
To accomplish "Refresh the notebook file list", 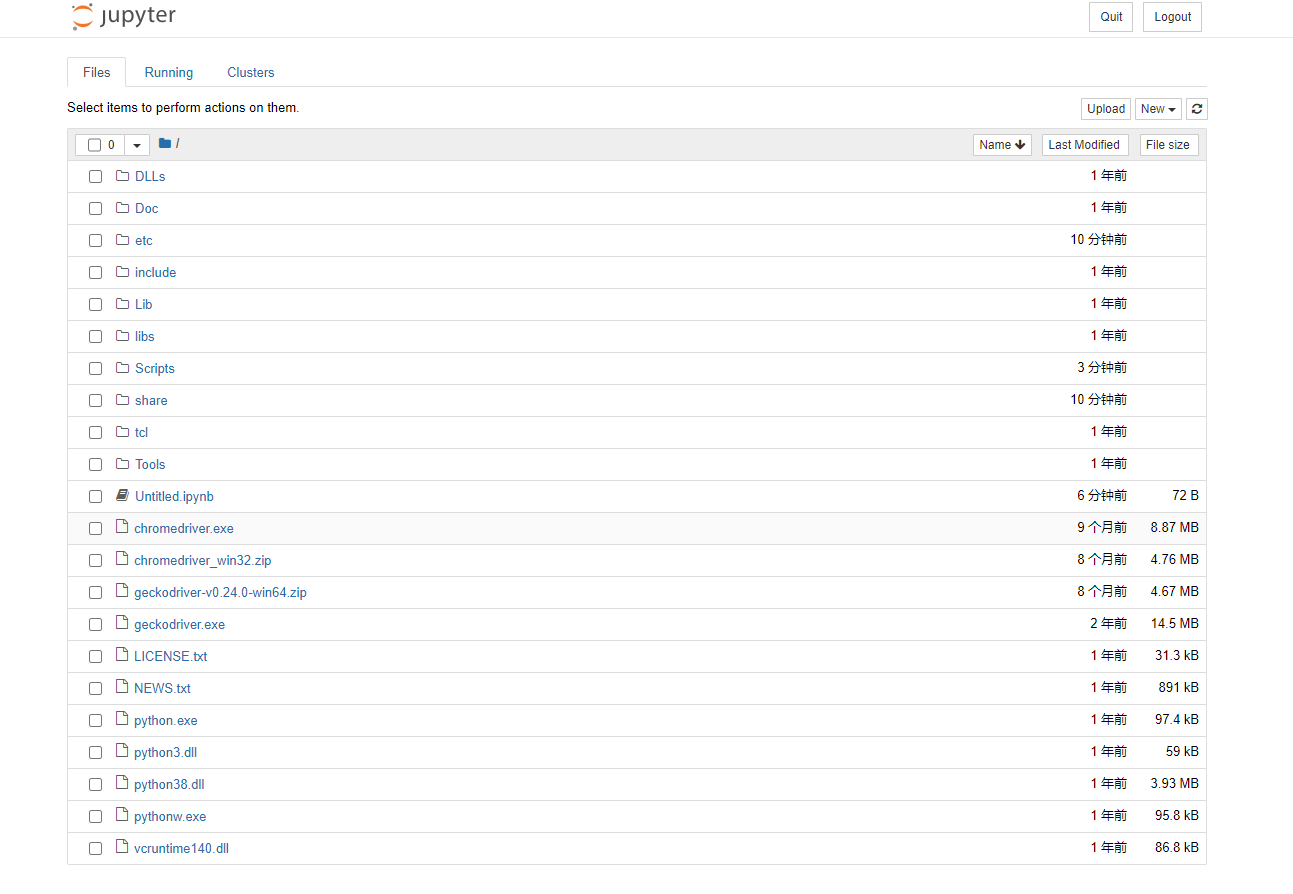I will [1197, 109].
